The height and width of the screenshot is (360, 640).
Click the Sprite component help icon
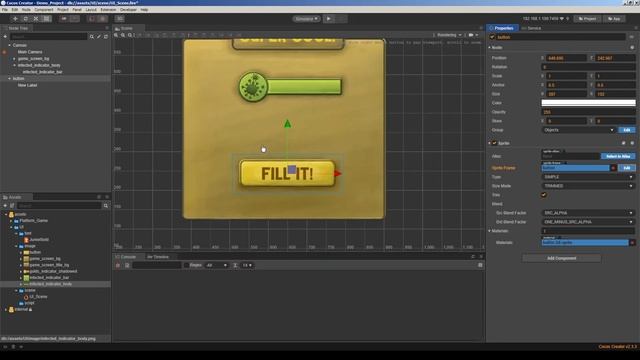click(x=624, y=143)
